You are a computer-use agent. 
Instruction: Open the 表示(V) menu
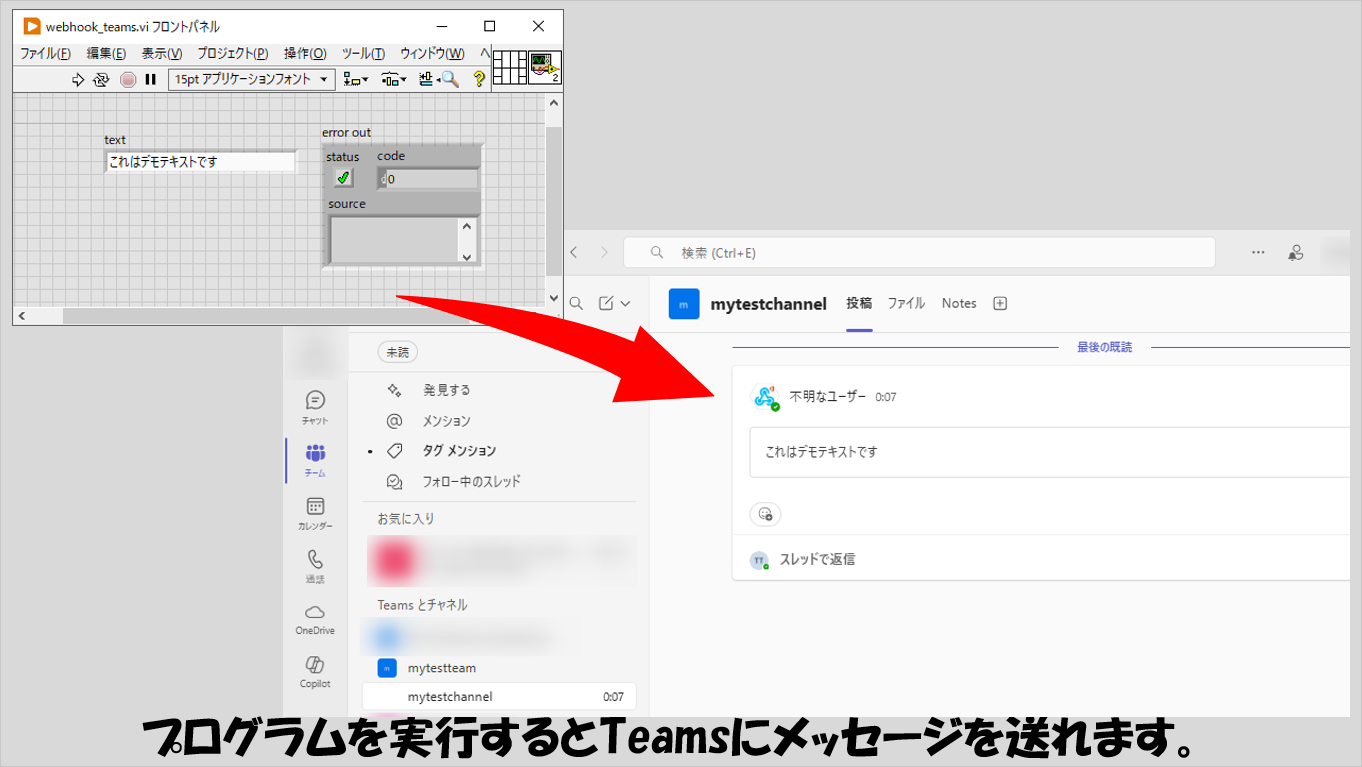pos(162,54)
